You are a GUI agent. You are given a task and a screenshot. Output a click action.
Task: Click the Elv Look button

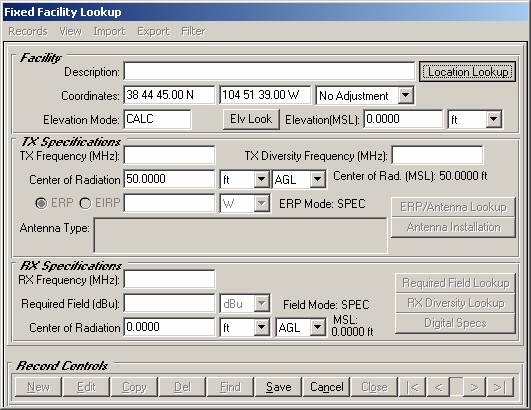point(251,119)
